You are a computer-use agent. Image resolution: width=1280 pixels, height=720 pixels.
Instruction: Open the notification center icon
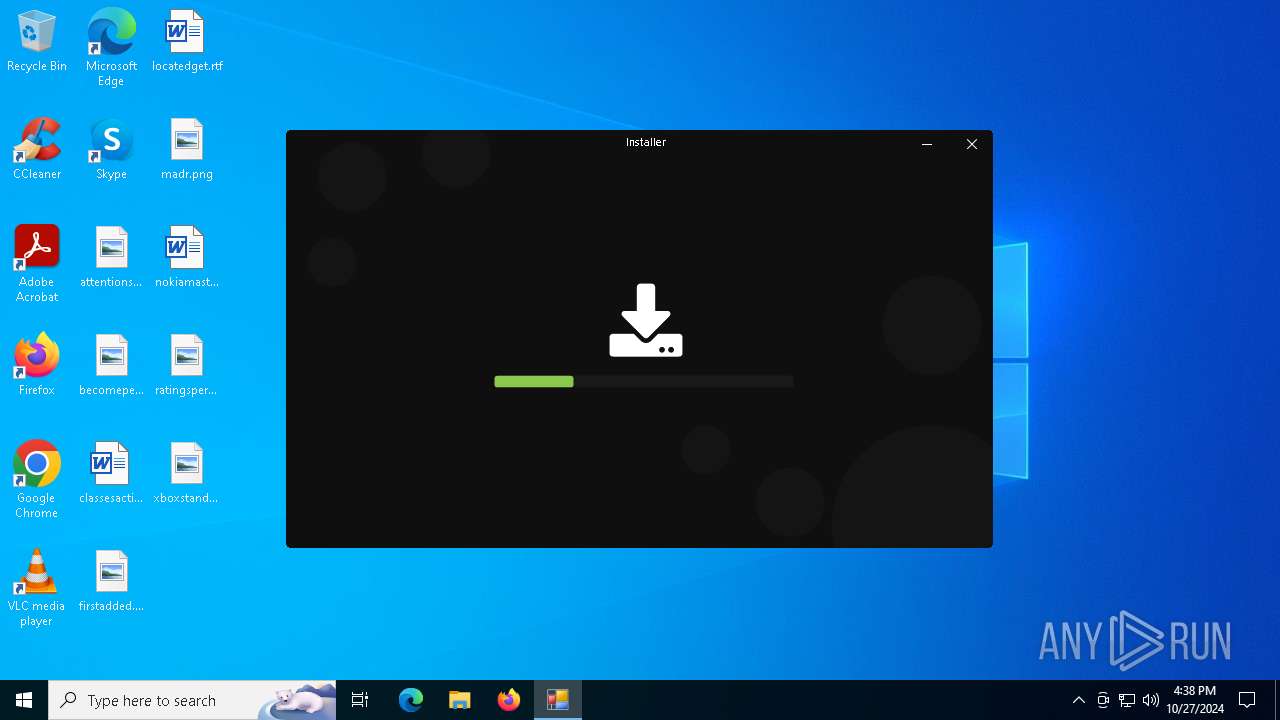tap(1247, 700)
